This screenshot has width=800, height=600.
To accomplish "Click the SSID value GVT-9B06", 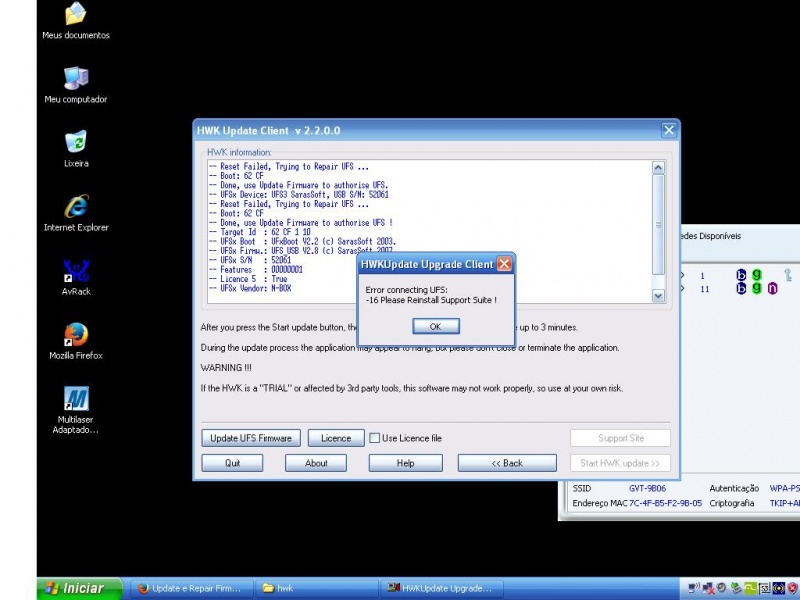I will tap(647, 488).
